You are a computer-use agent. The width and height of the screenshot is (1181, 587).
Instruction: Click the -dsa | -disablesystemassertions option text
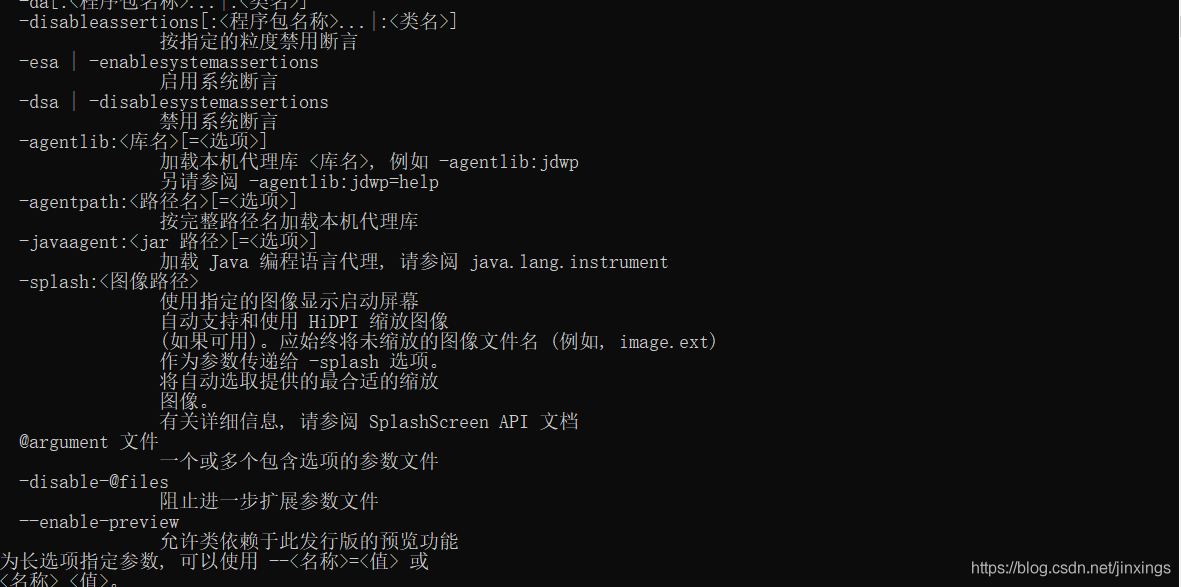[x=174, y=102]
